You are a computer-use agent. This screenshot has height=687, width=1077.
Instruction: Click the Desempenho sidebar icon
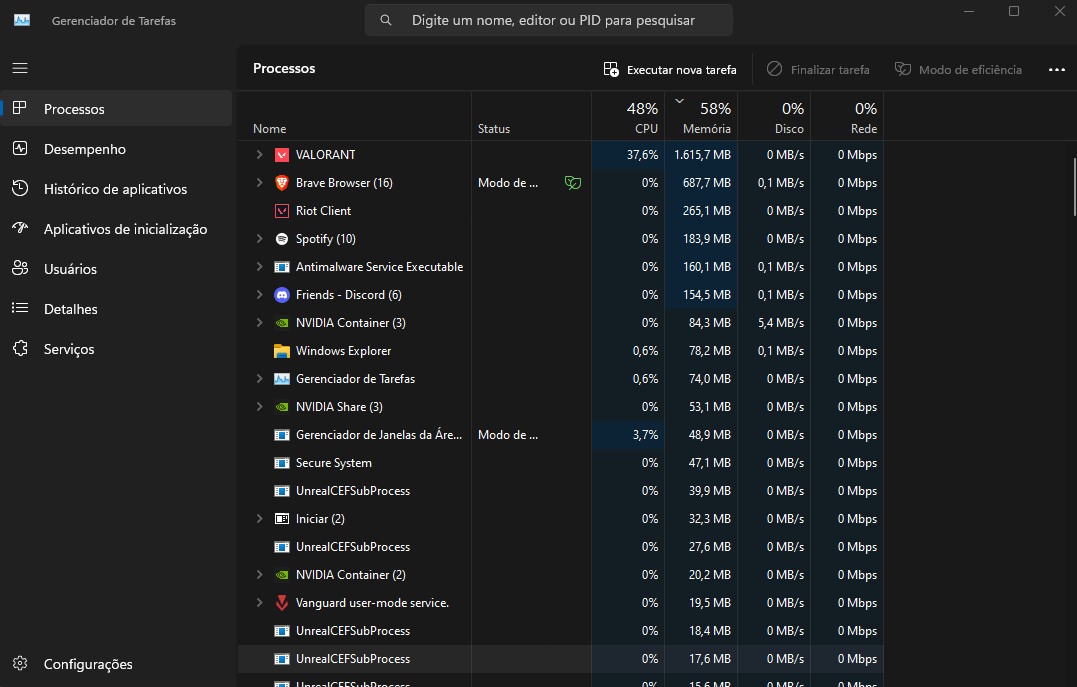point(20,148)
